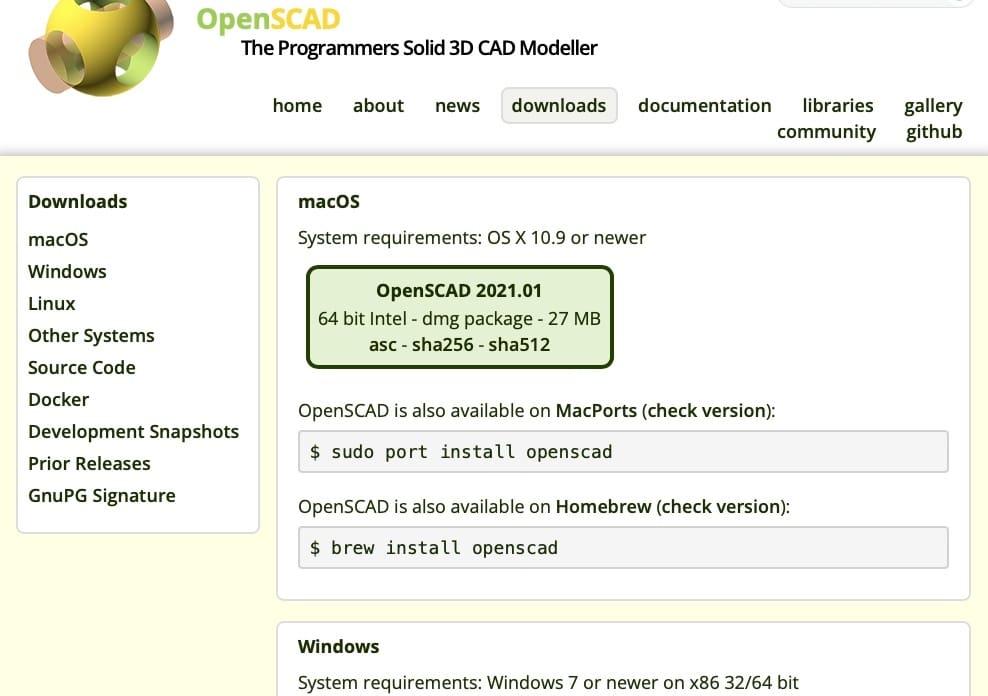Click check version link for Homebrew

tap(721, 507)
